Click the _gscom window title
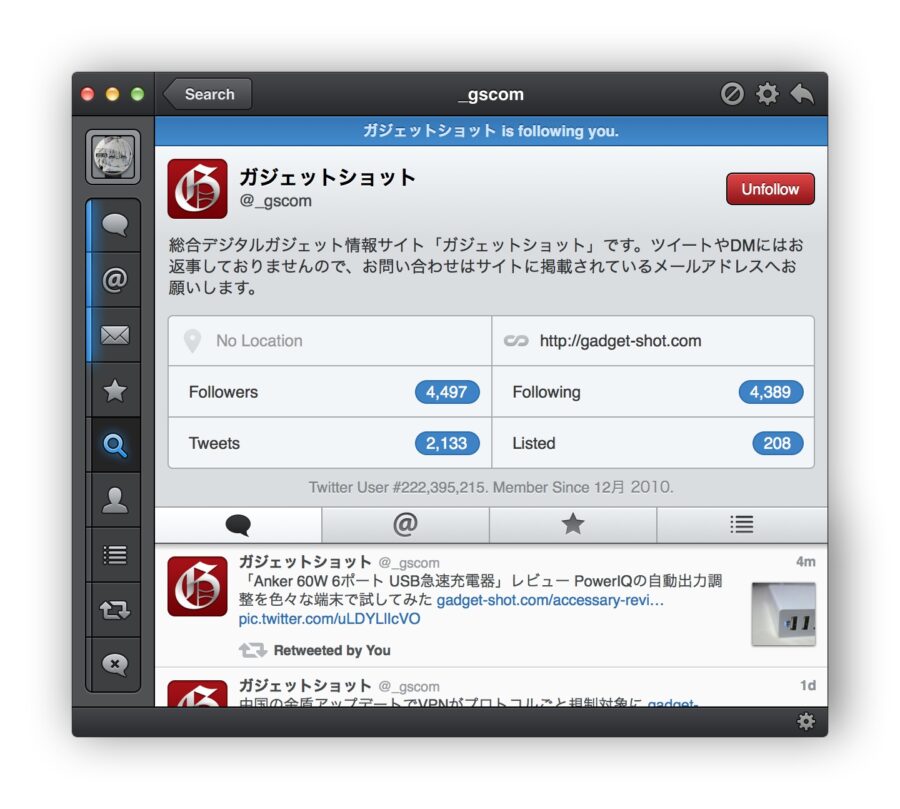 [491, 94]
